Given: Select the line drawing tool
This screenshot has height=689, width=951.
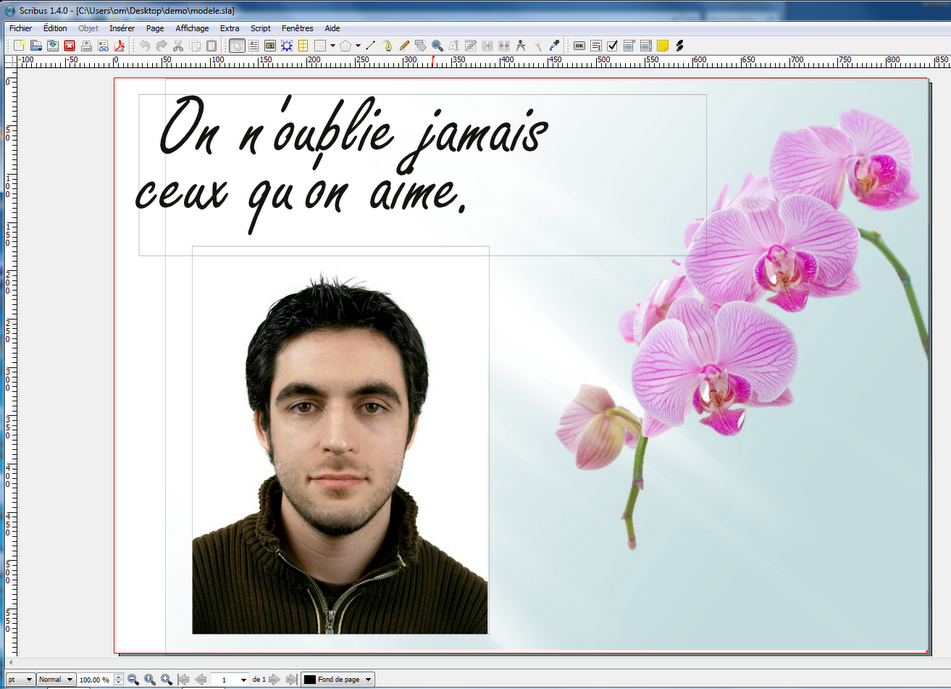Looking at the screenshot, I should point(371,45).
